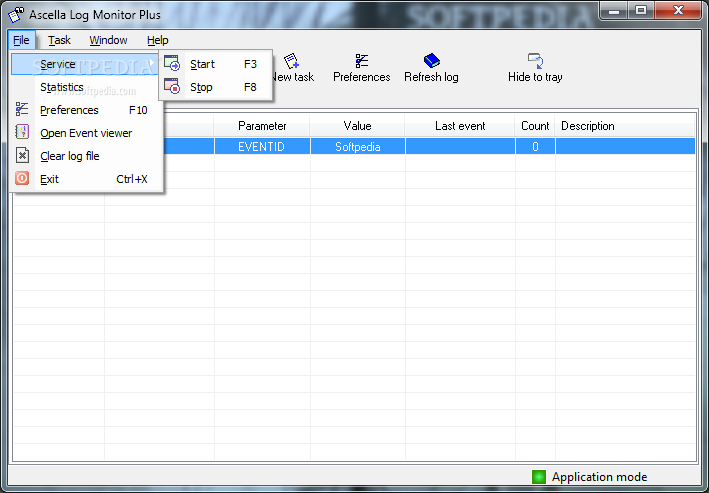The height and width of the screenshot is (493, 709).
Task: Click the Stop service icon
Action: coord(172,86)
